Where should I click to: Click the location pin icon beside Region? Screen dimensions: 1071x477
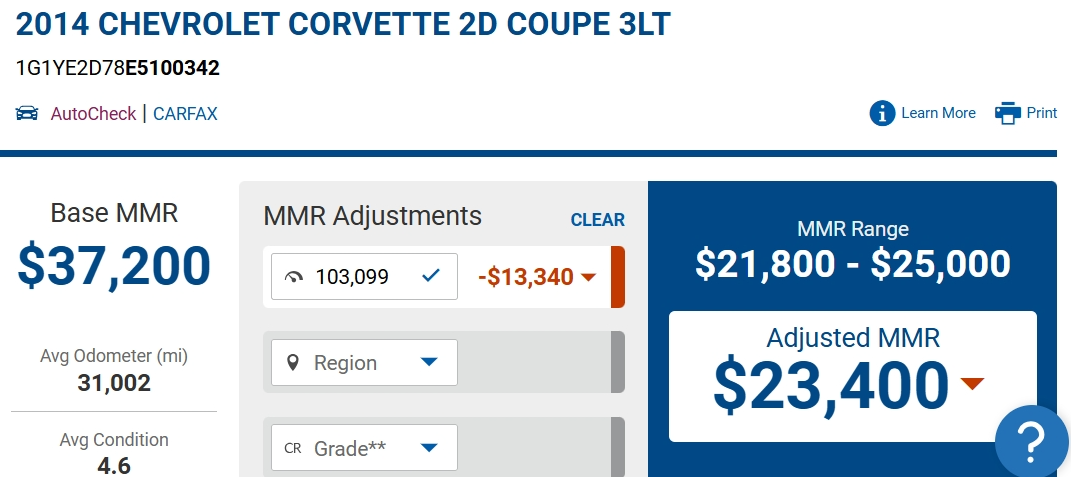[293, 362]
